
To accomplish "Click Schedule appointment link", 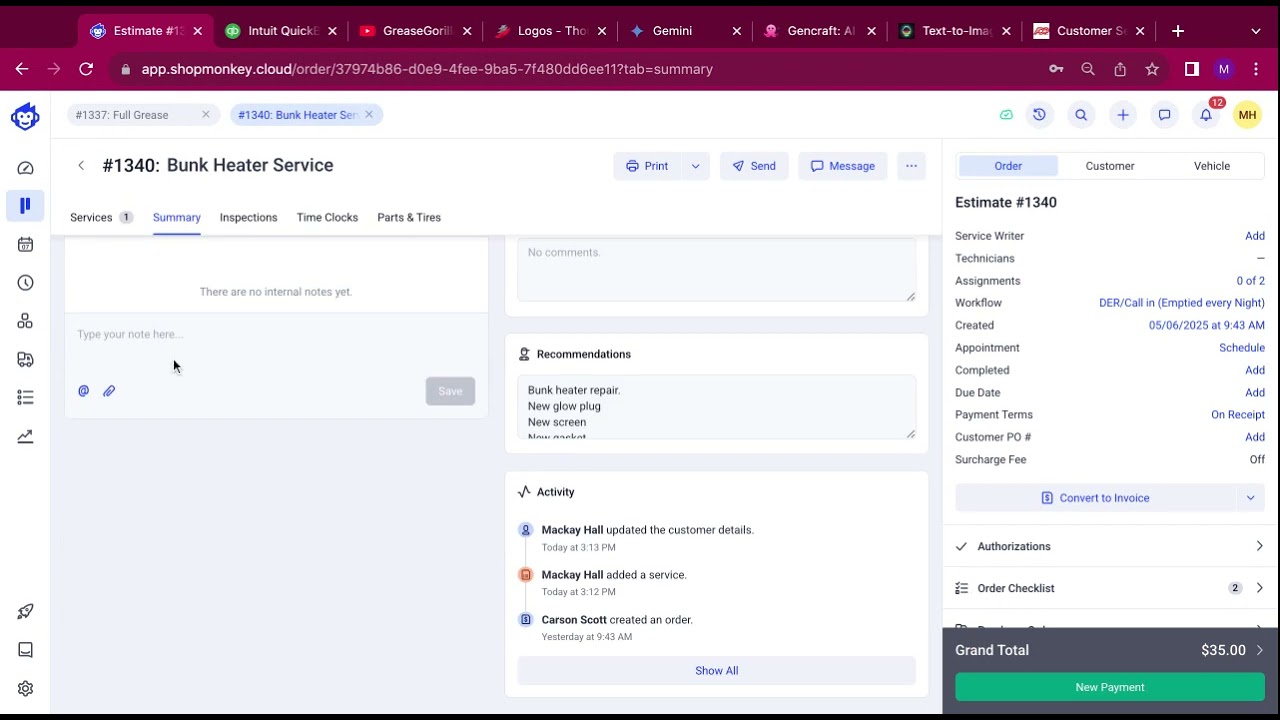I will (1242, 348).
